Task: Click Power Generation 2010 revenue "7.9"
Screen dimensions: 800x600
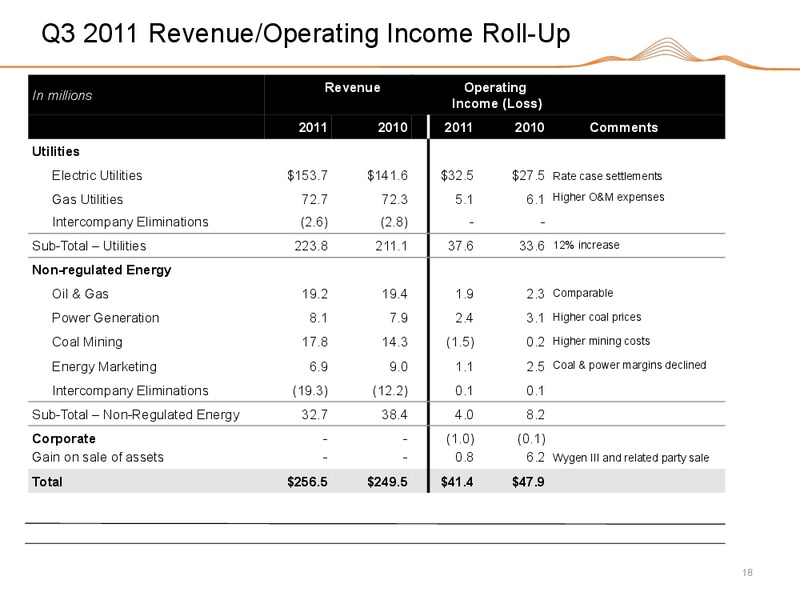Action: click(398, 318)
